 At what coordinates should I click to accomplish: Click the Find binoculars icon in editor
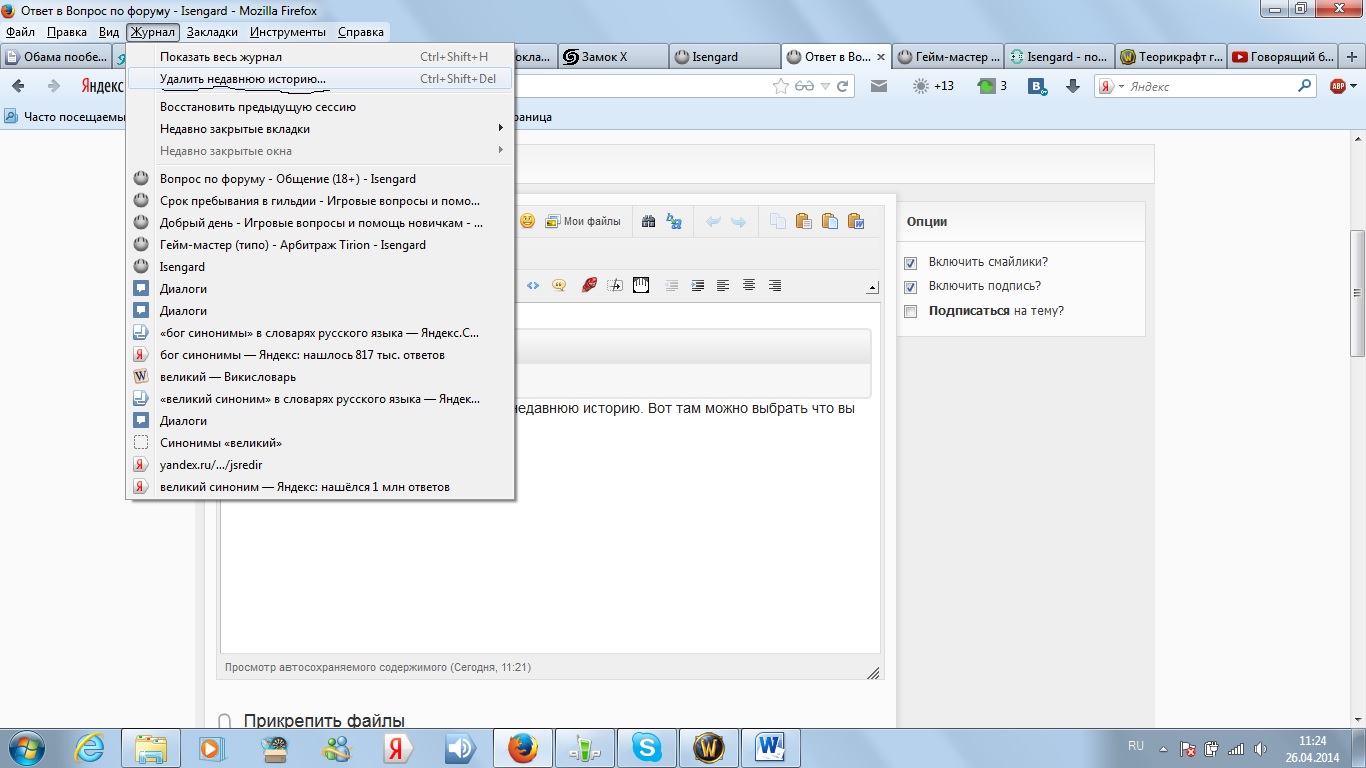coord(648,222)
